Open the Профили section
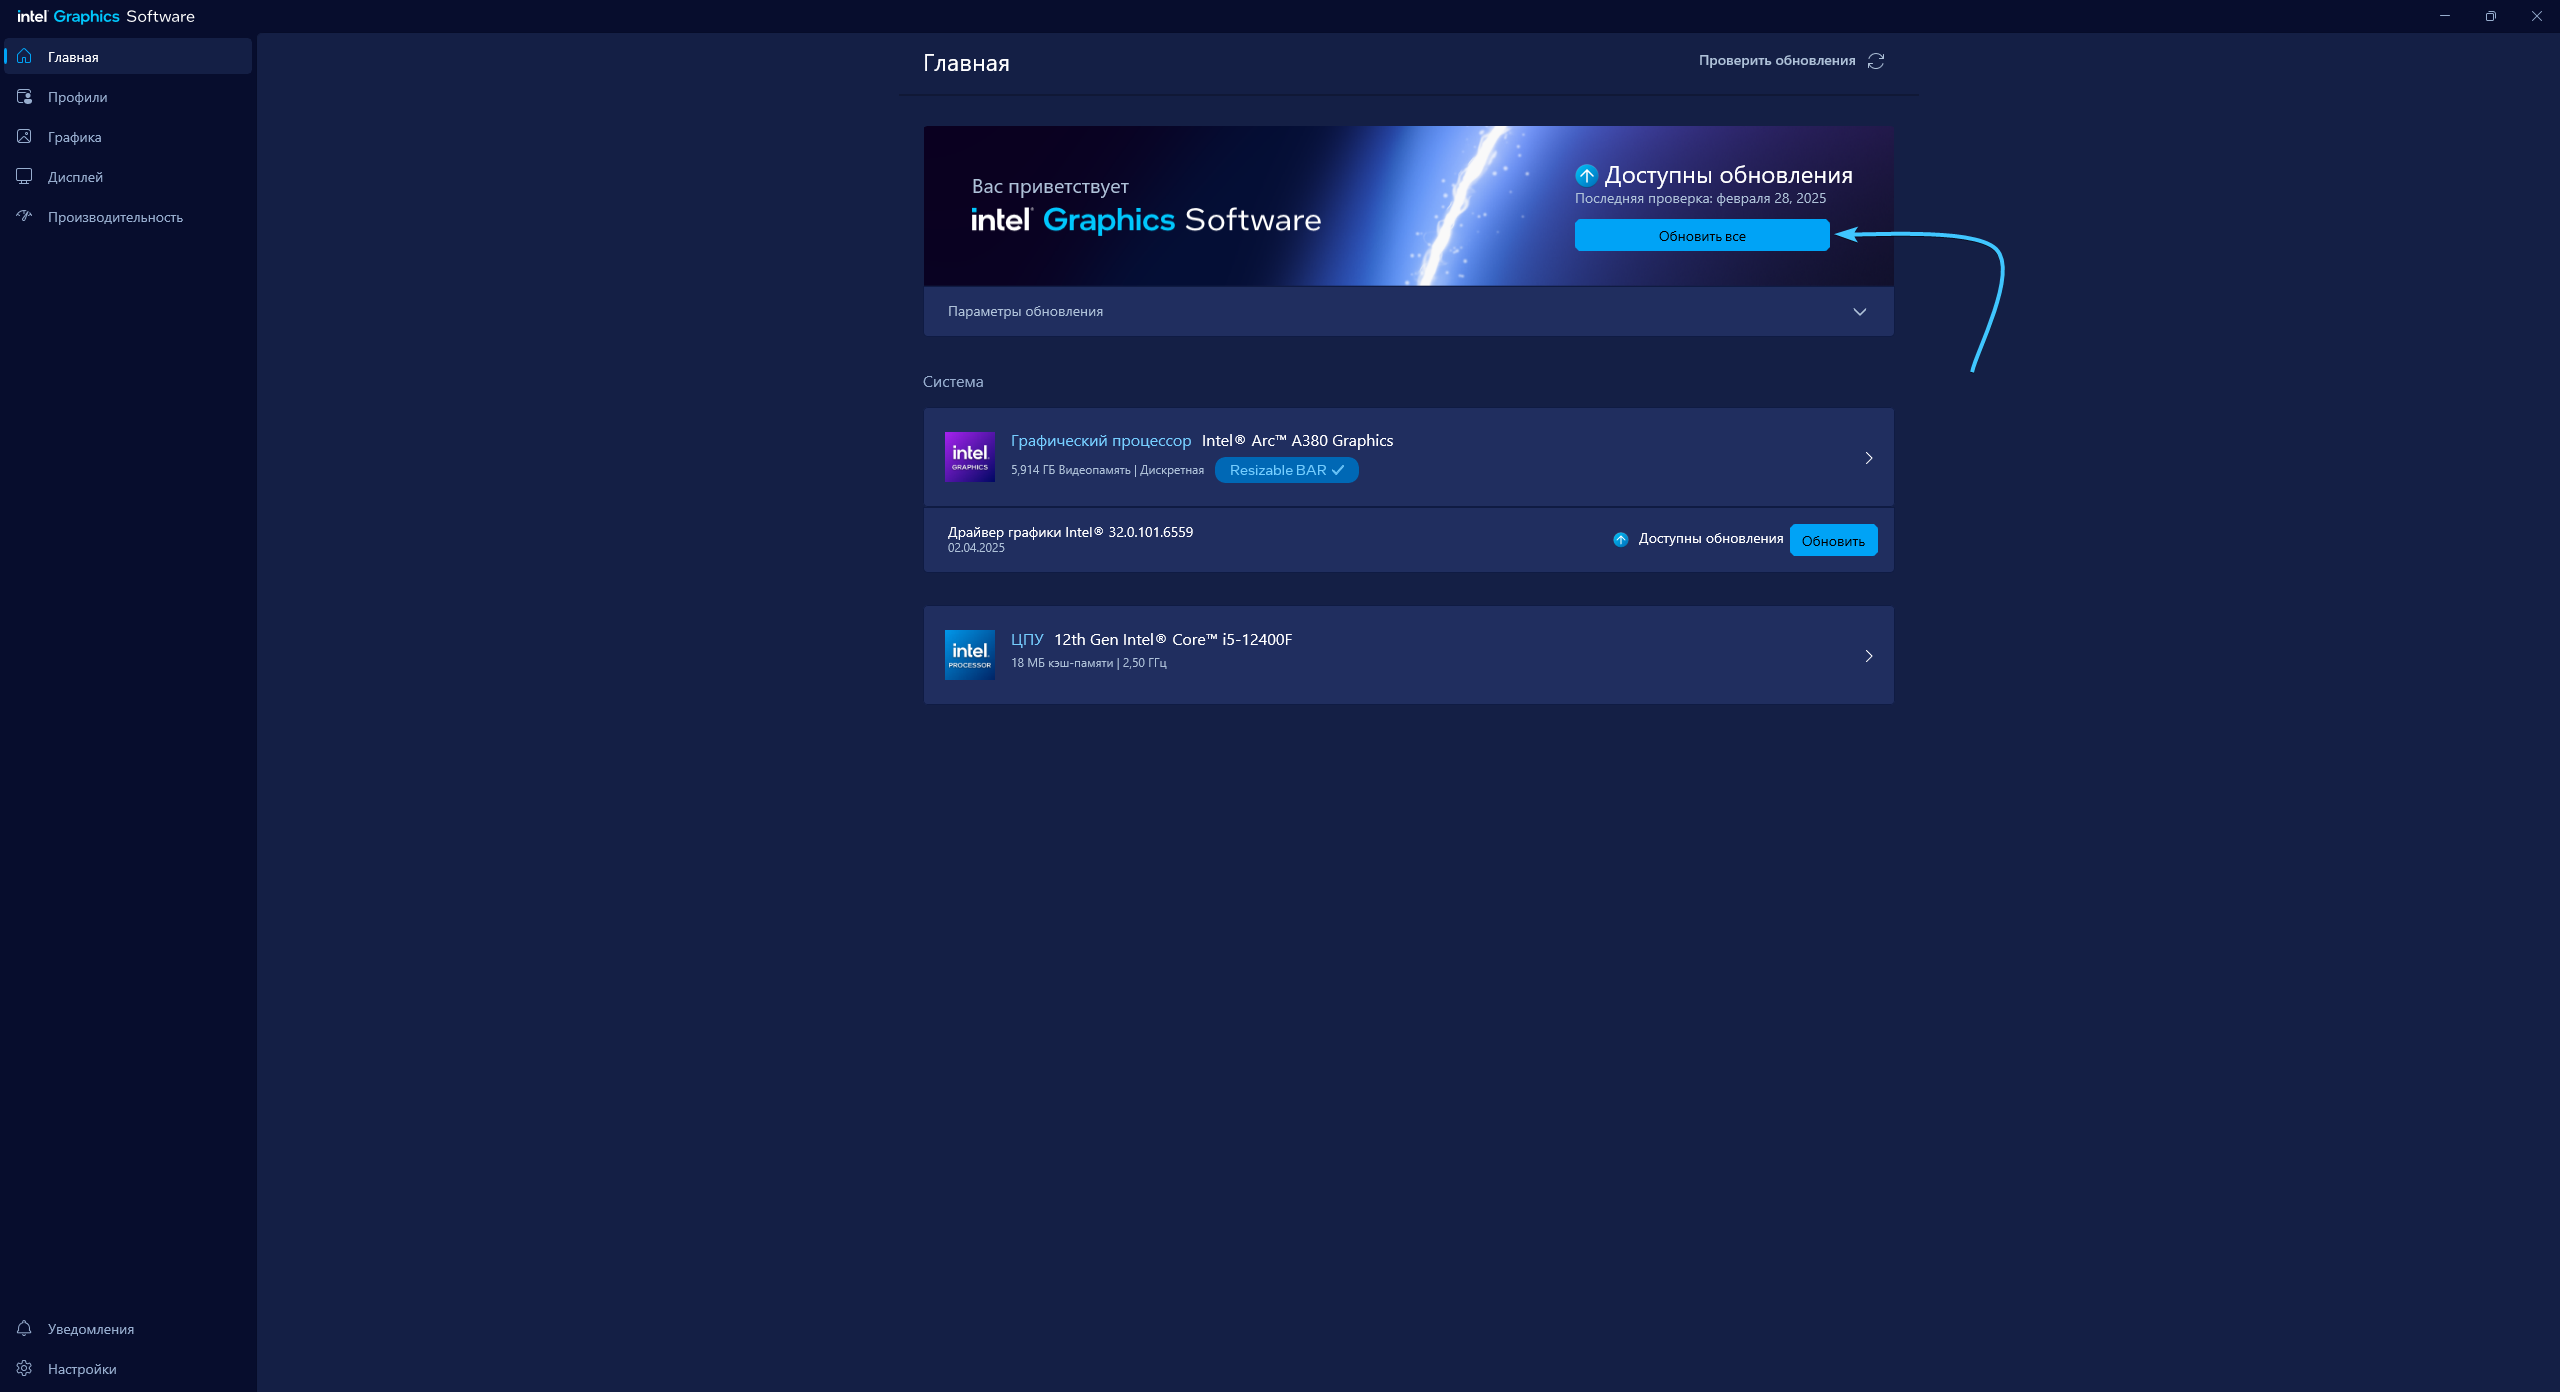The image size is (2560, 1392). tap(128, 96)
